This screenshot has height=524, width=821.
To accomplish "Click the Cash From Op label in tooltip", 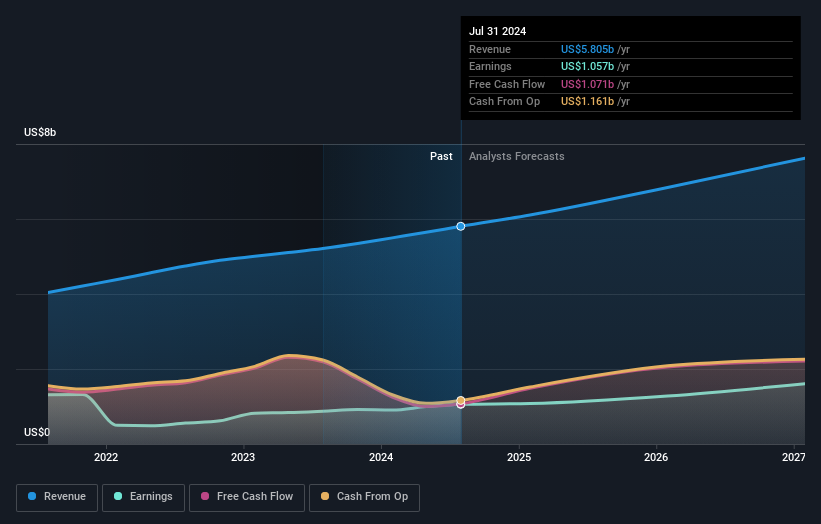I will [x=504, y=102].
